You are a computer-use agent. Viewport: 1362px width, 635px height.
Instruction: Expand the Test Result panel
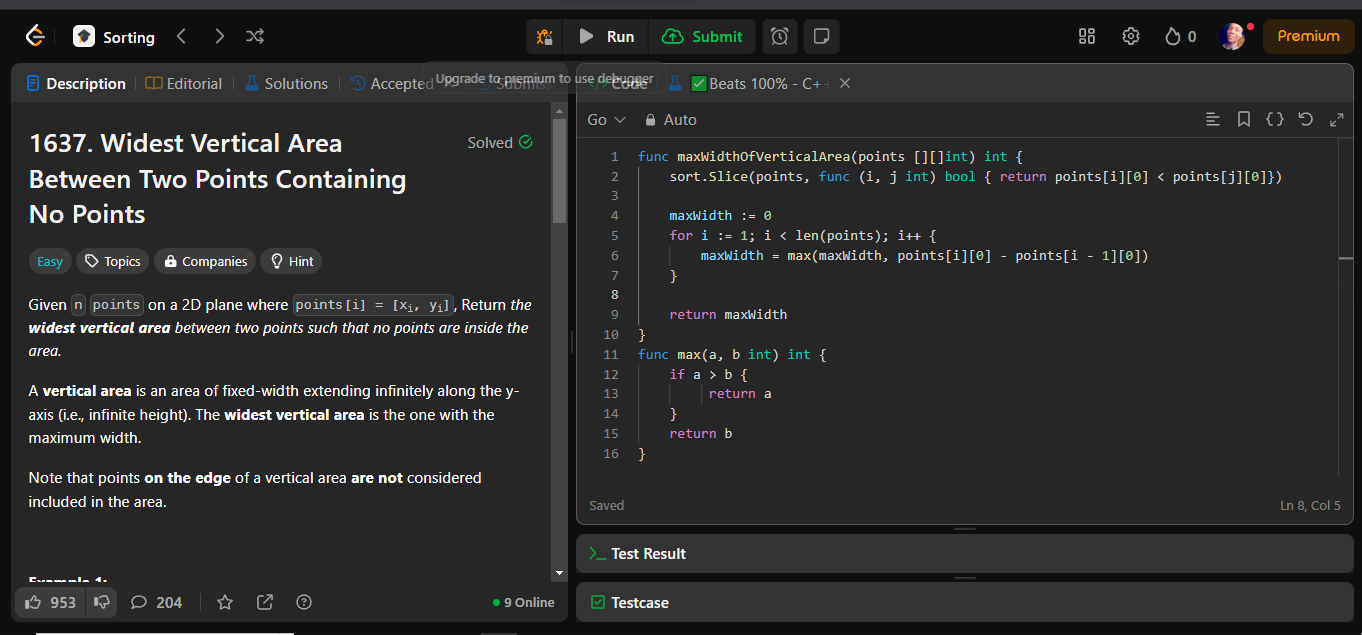click(648, 553)
